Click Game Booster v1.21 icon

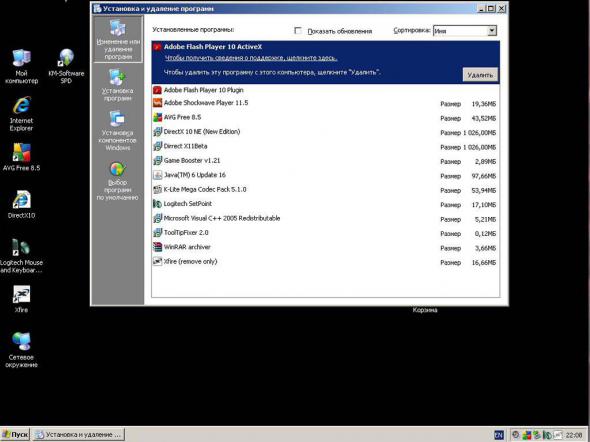click(157, 161)
